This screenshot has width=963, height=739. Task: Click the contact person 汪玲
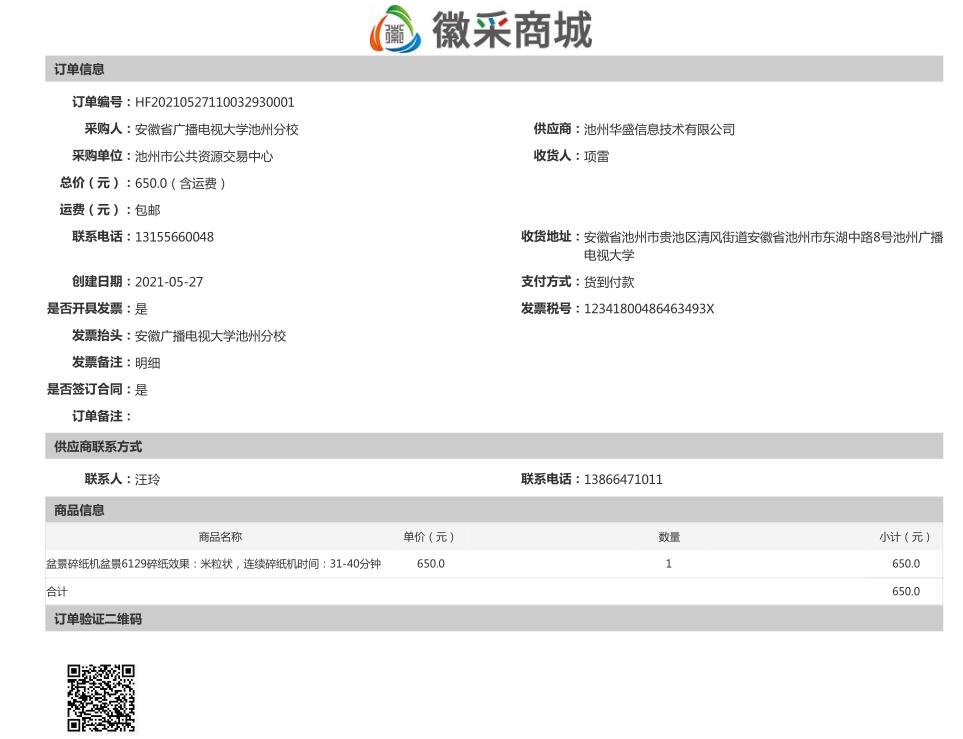click(x=148, y=479)
